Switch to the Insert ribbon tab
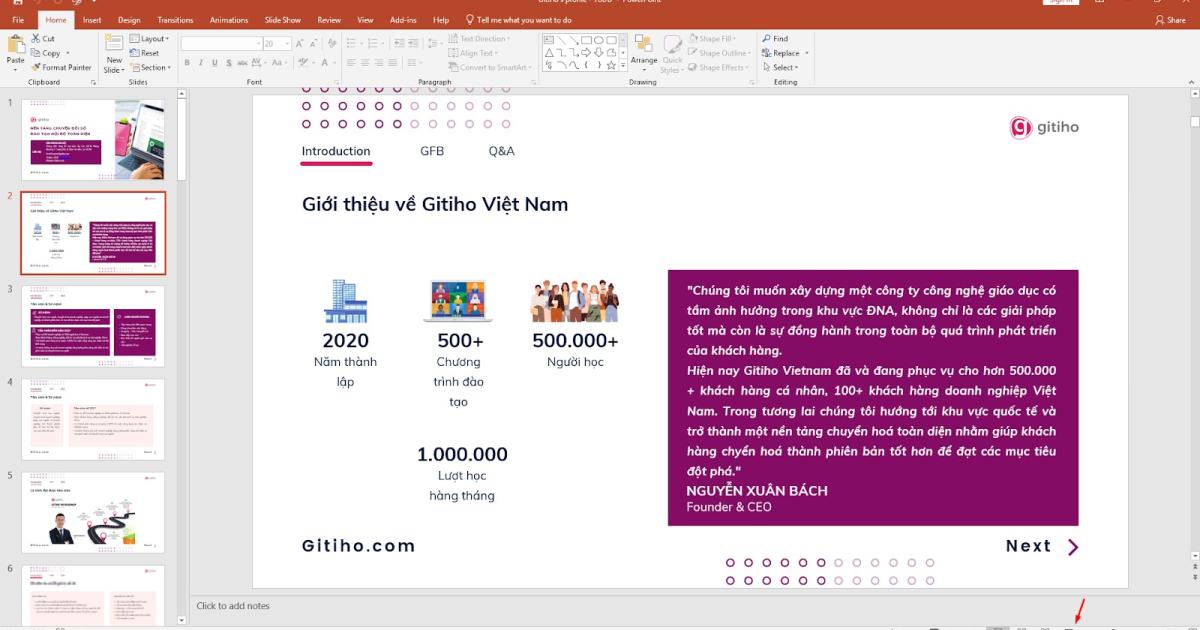1200x630 pixels. [91, 19]
